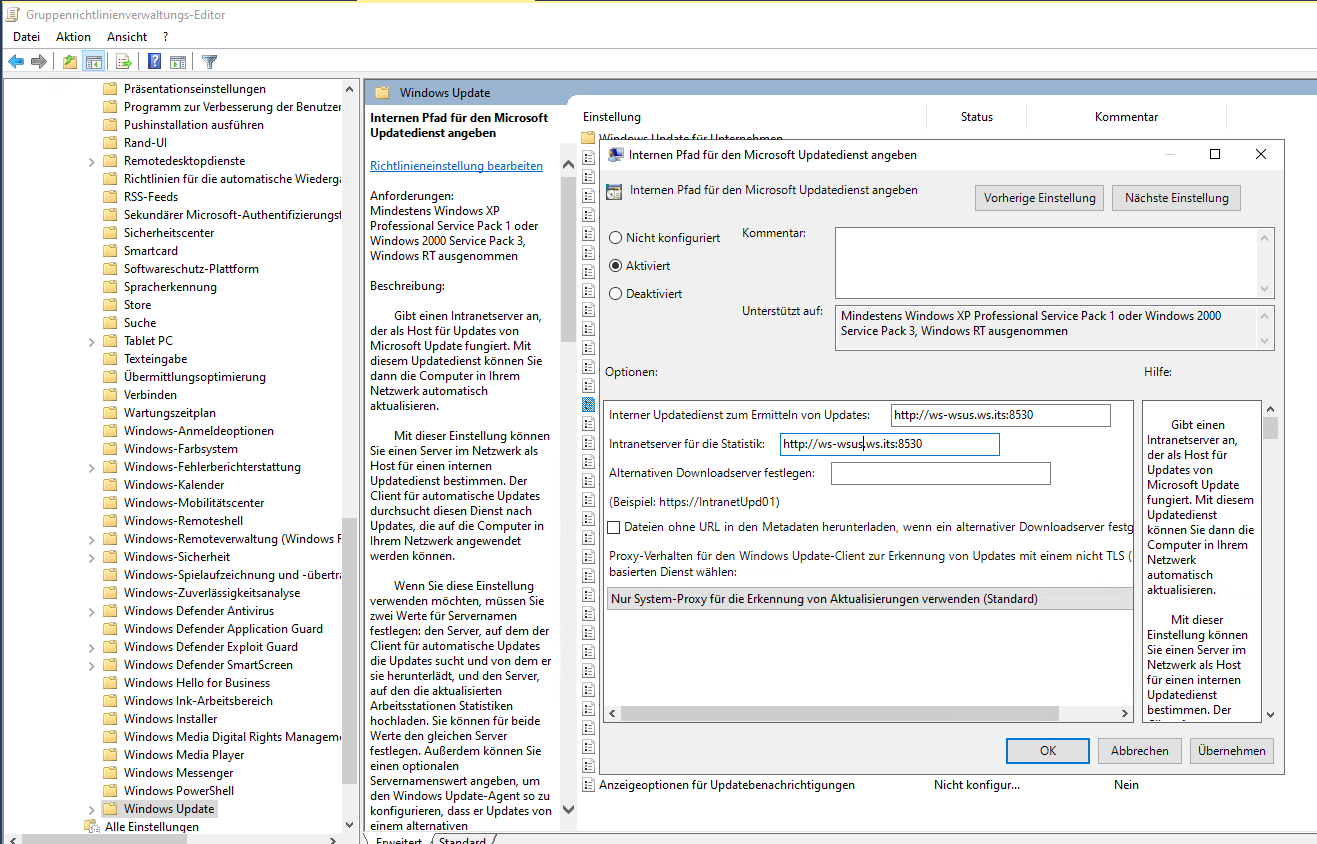Expand the Windows-Remoteverwaltung node

pos(92,539)
